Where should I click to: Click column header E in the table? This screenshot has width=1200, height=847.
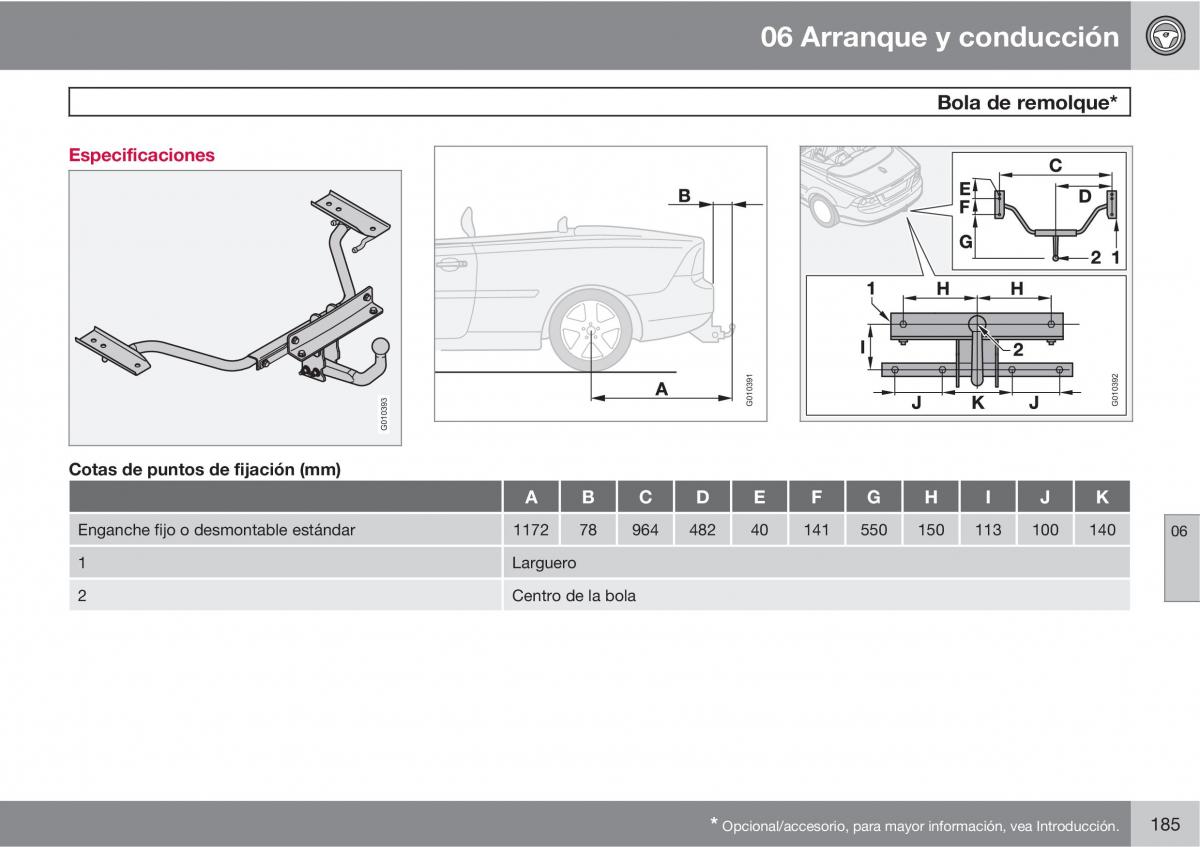pyautogui.click(x=759, y=497)
